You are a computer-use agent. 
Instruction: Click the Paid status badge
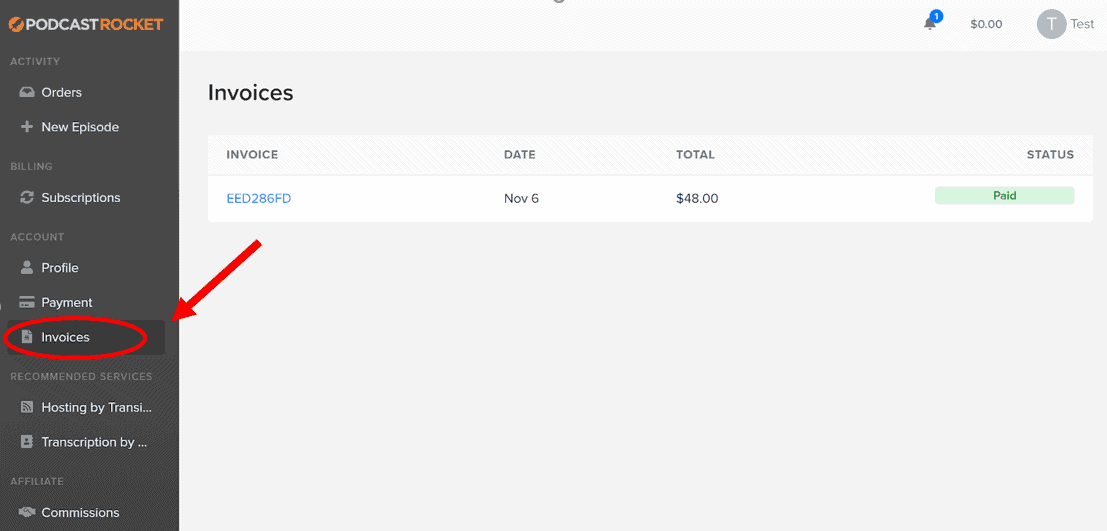coord(1004,196)
